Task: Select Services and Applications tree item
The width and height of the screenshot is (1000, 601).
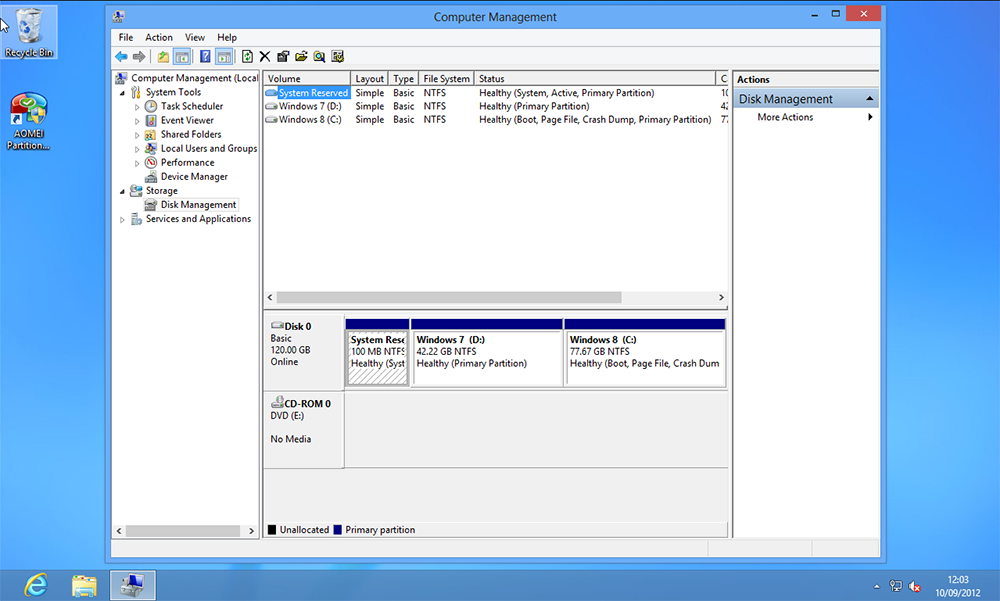Action: pyautogui.click(x=198, y=219)
